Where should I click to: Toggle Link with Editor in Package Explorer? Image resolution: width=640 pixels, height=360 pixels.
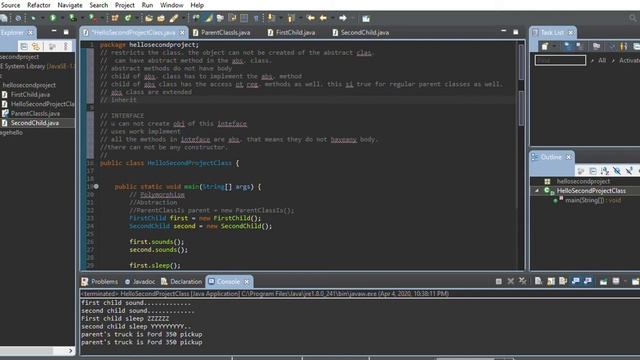(x=36, y=47)
